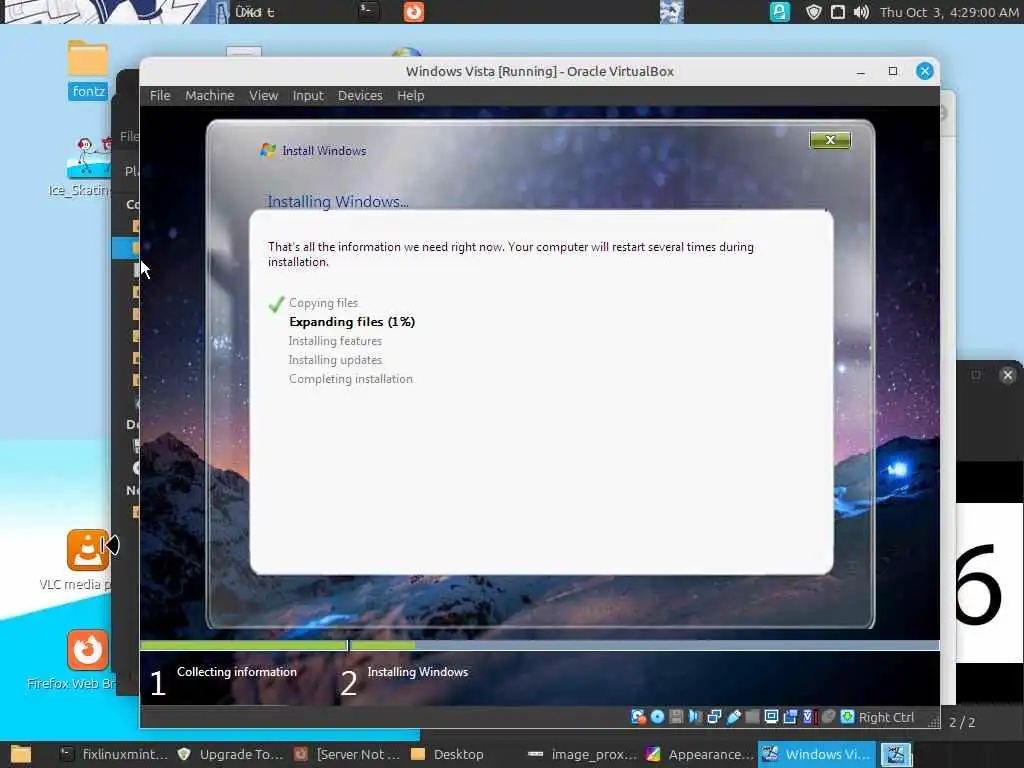Click the Install Windows title text

click(x=324, y=151)
